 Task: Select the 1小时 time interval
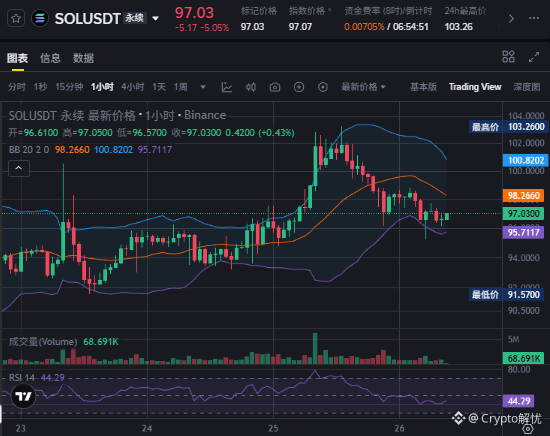pos(102,87)
